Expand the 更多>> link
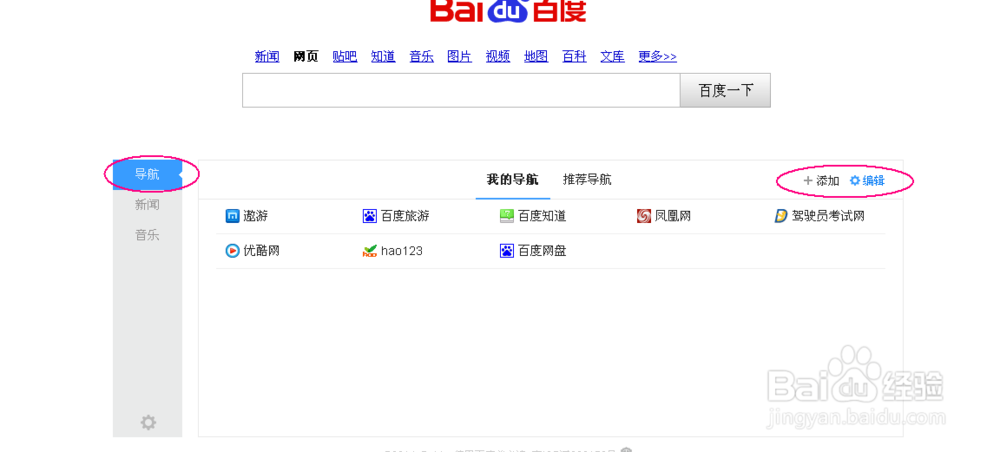Viewport: 1000px width, 452px height. [x=658, y=57]
